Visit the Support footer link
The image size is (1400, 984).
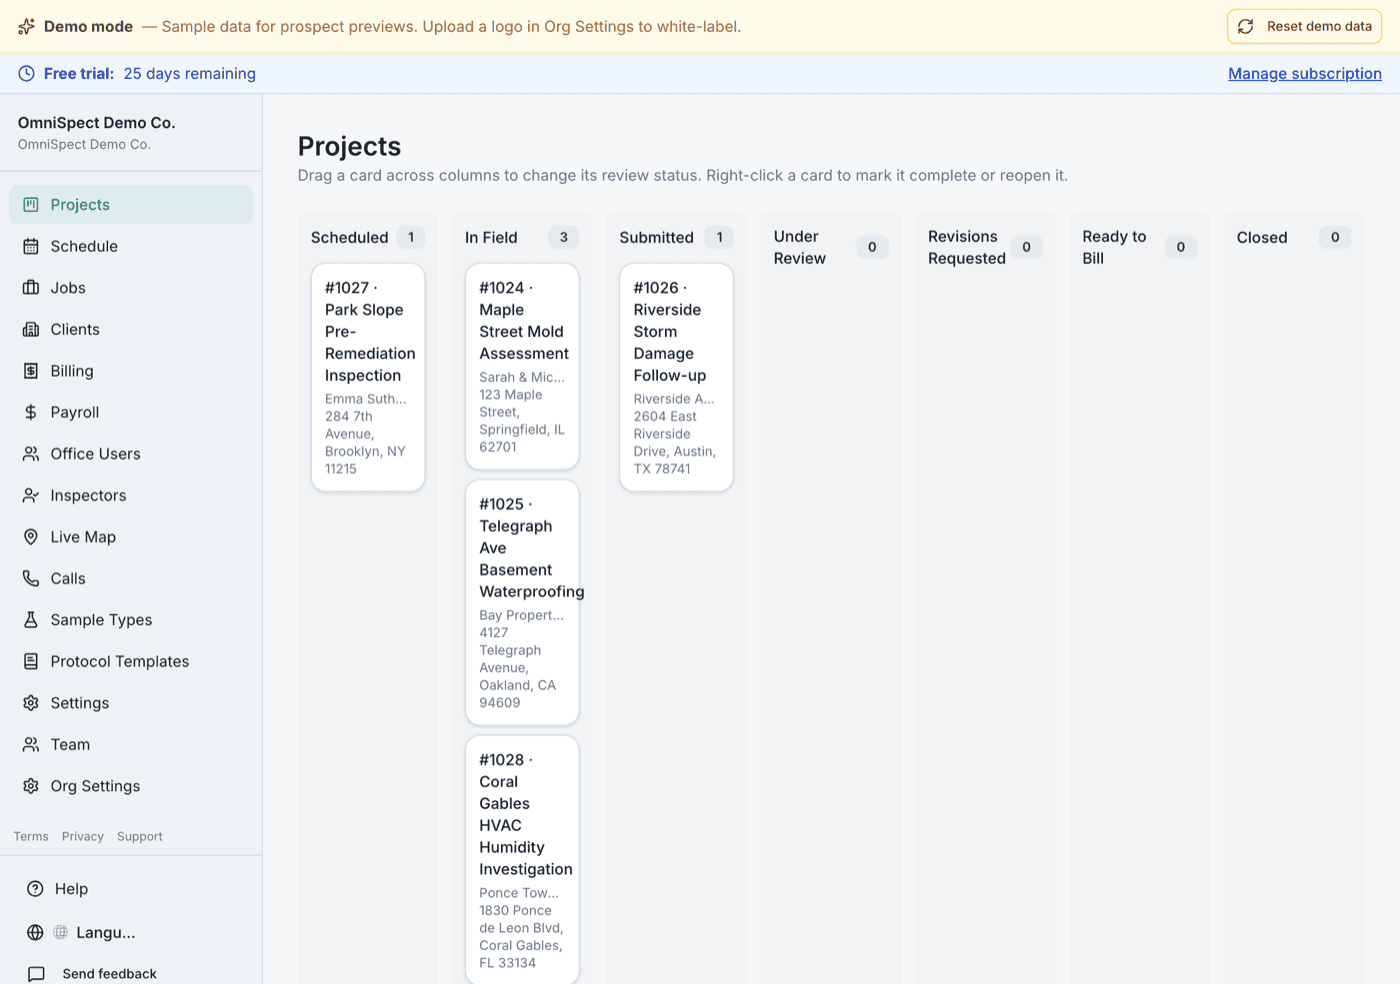point(140,836)
